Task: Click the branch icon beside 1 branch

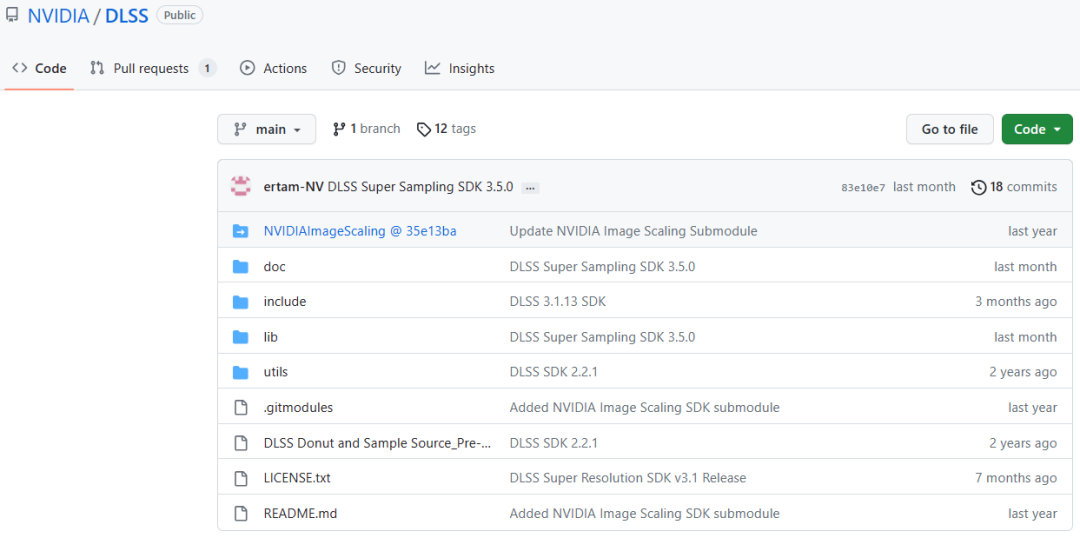Action: tap(339, 129)
